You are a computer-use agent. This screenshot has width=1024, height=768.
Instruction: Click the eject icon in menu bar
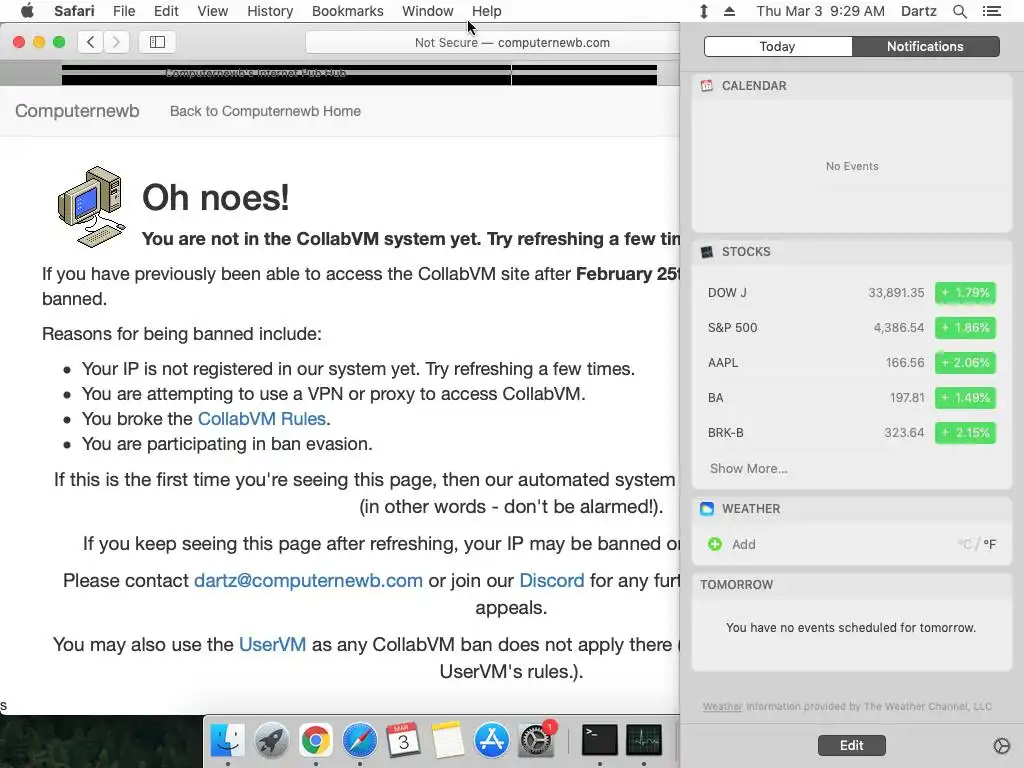tap(729, 11)
